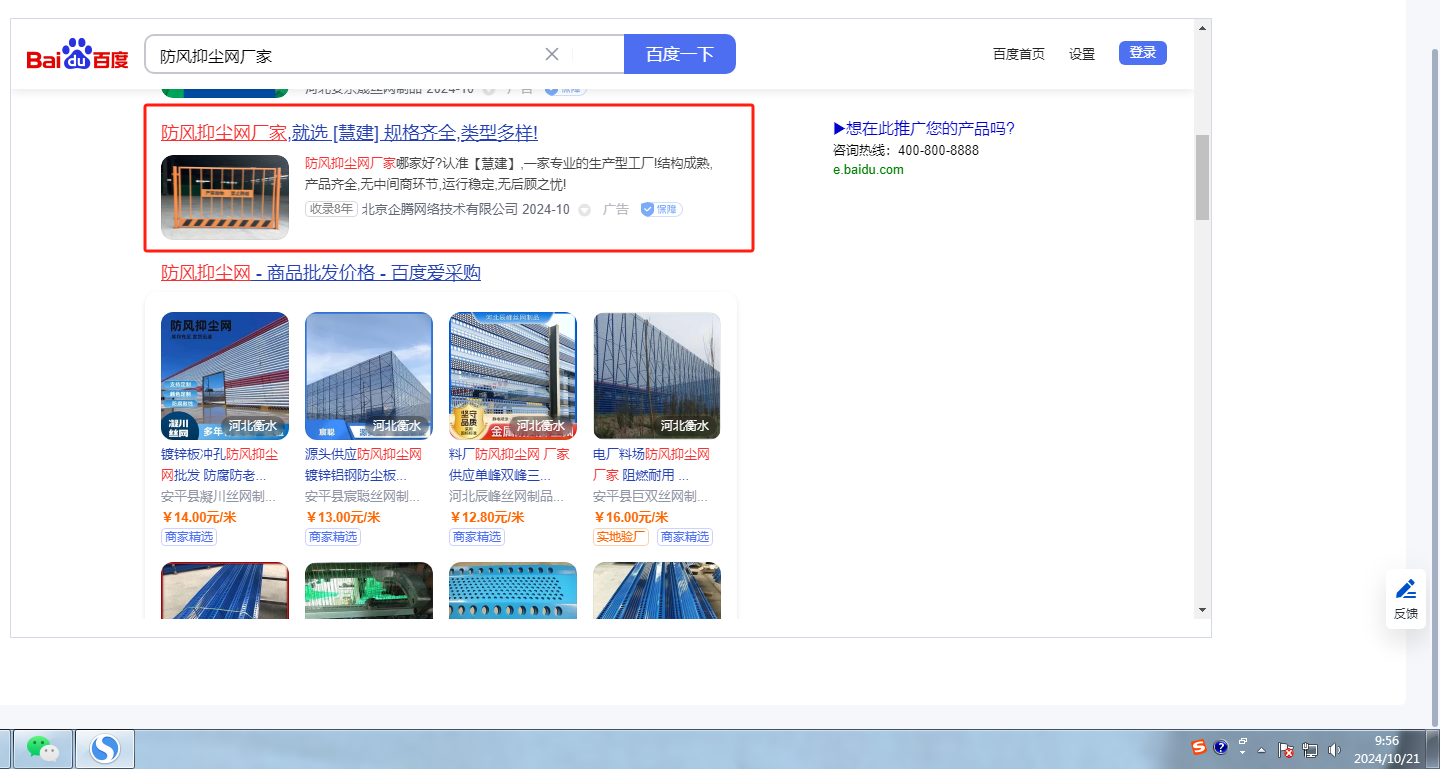This screenshot has width=1440, height=769.
Task: Click the ¥12.80元/米 price
Action: (487, 517)
